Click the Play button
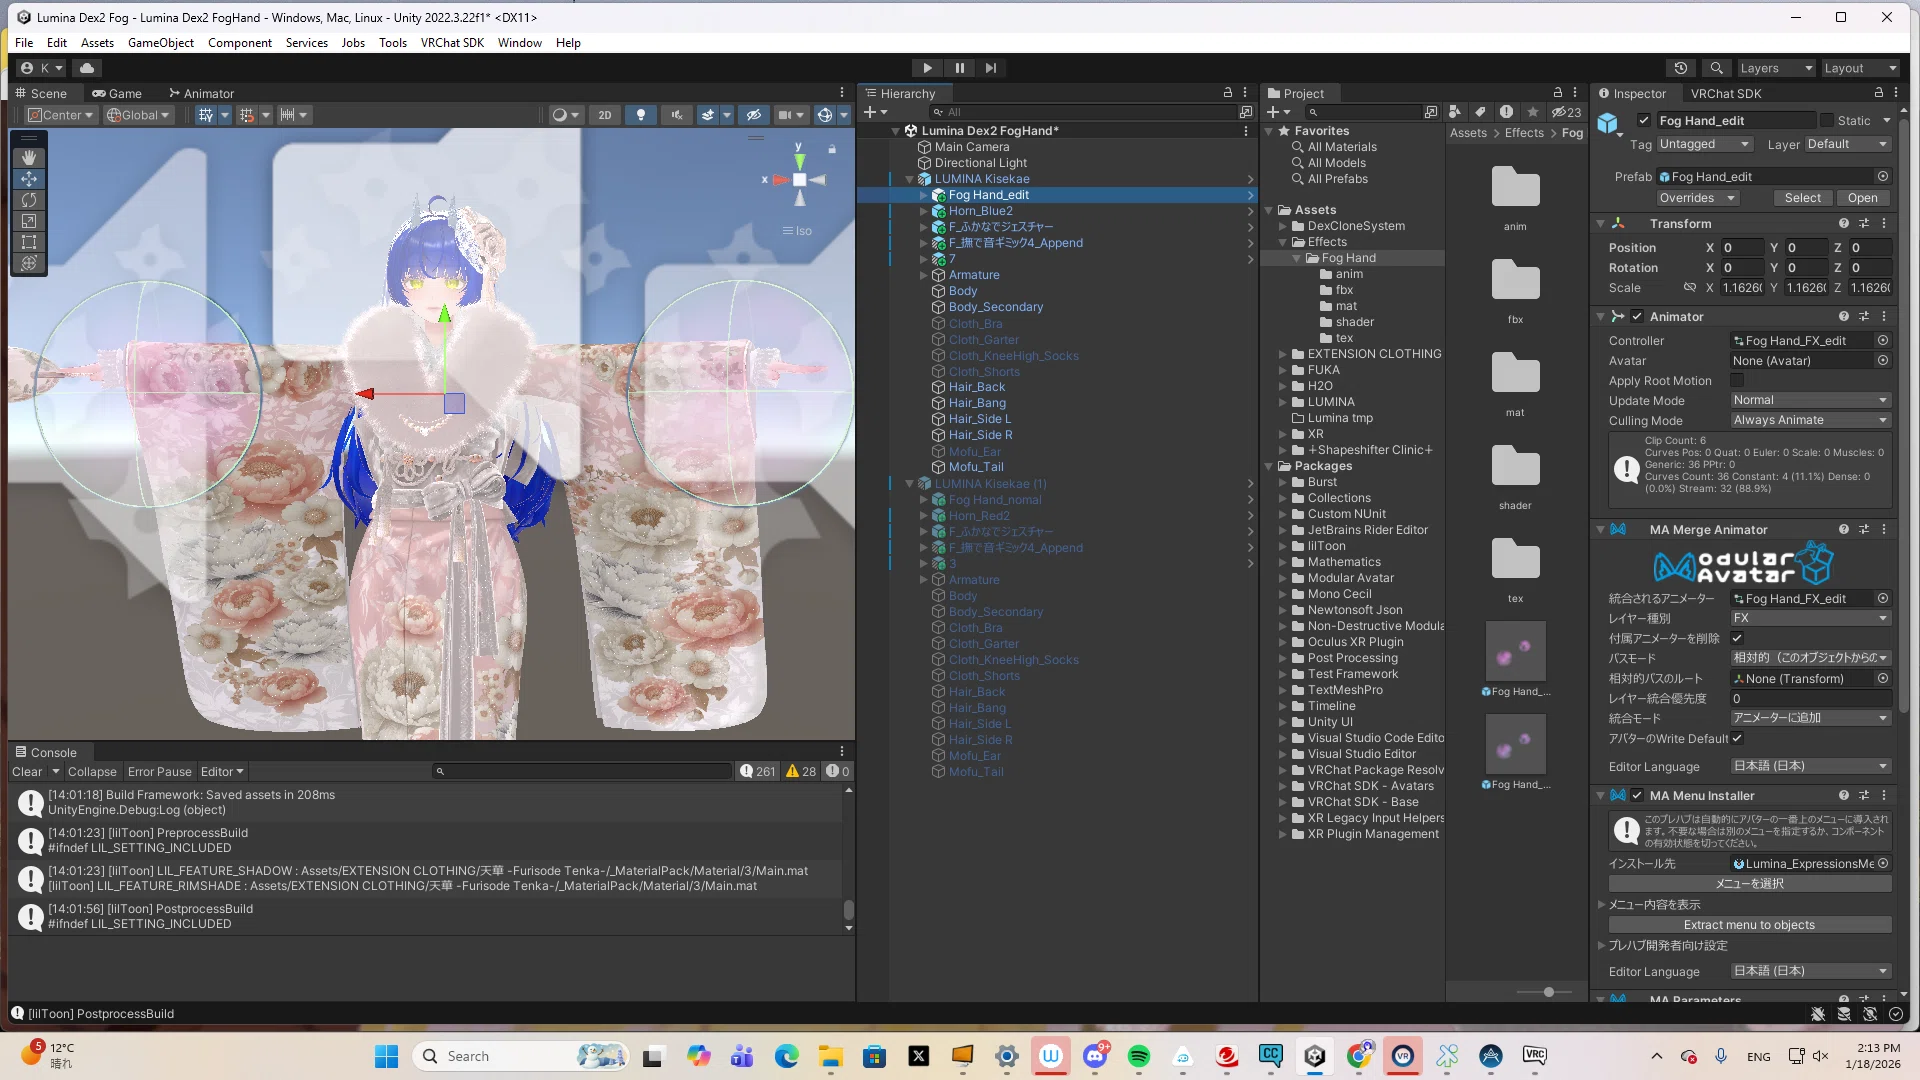This screenshot has height=1080, width=1920. pos(927,68)
